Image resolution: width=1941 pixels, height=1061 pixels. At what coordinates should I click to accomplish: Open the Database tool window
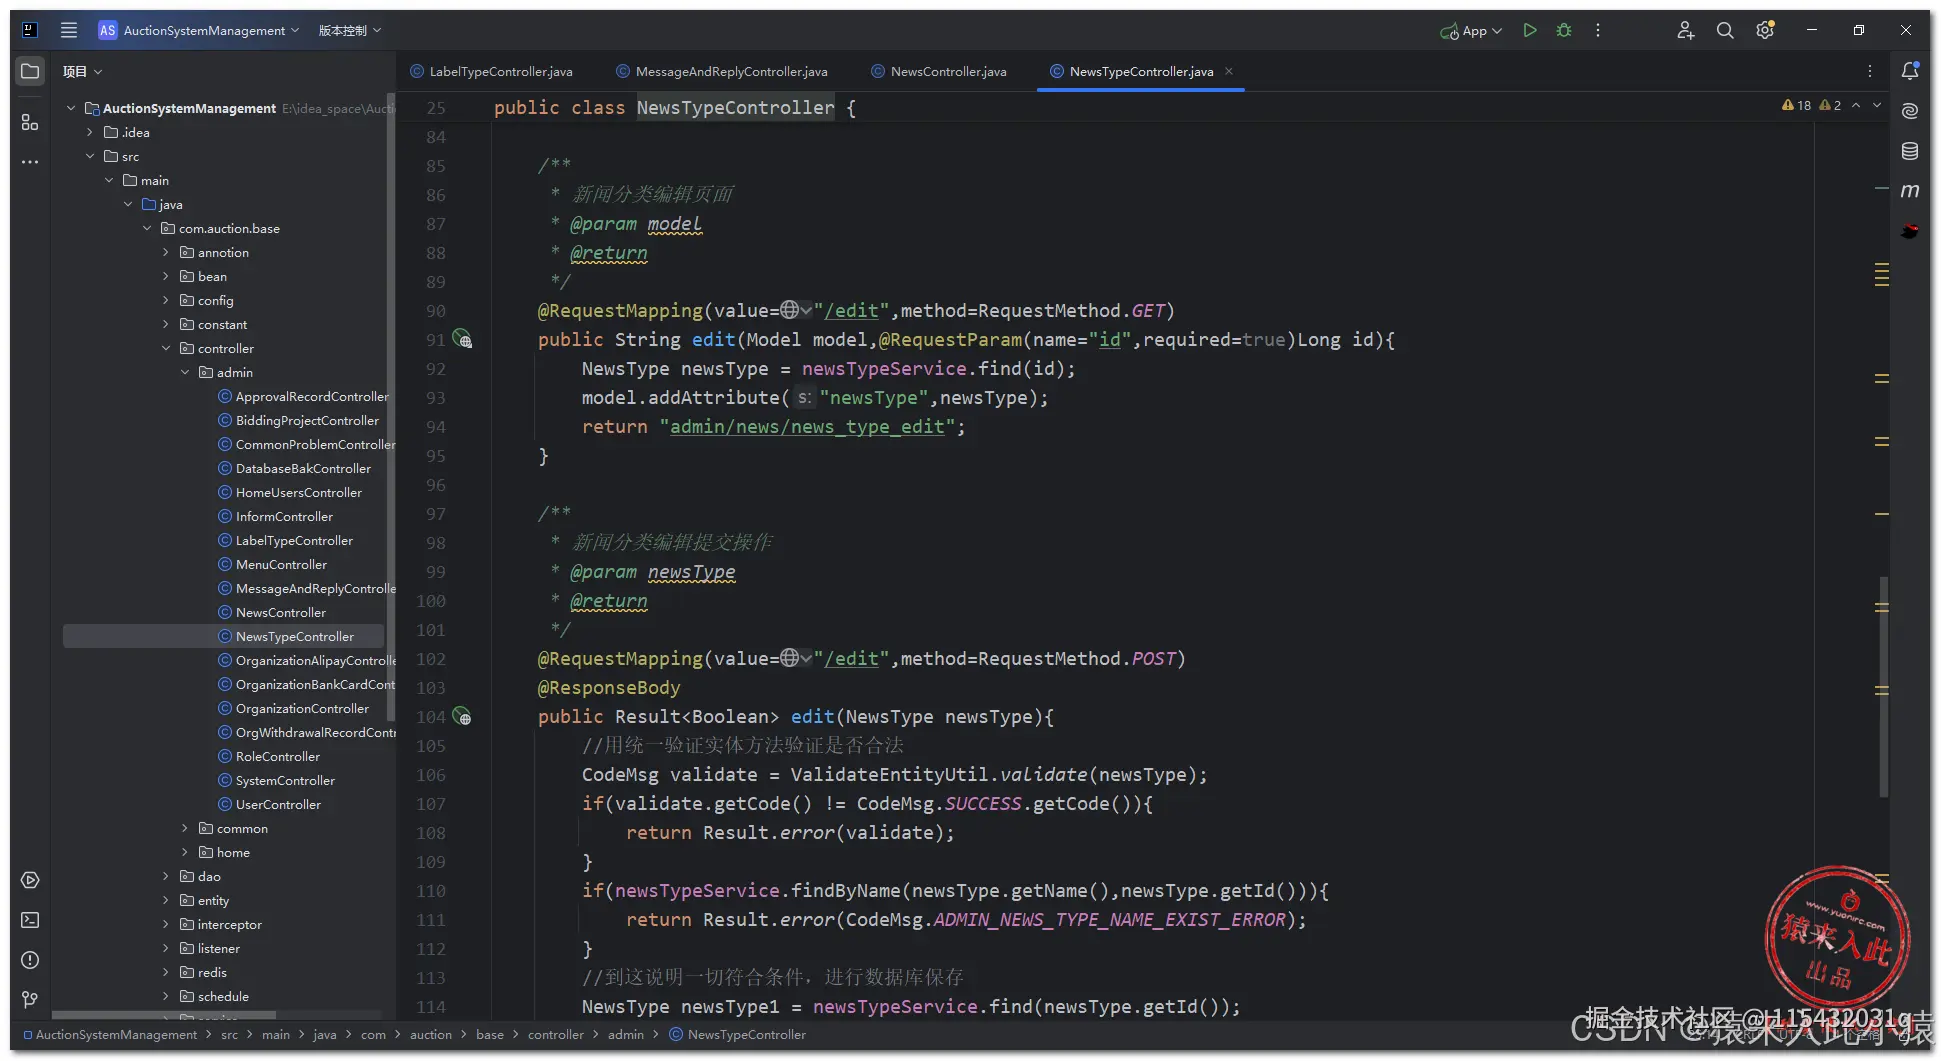click(1910, 151)
